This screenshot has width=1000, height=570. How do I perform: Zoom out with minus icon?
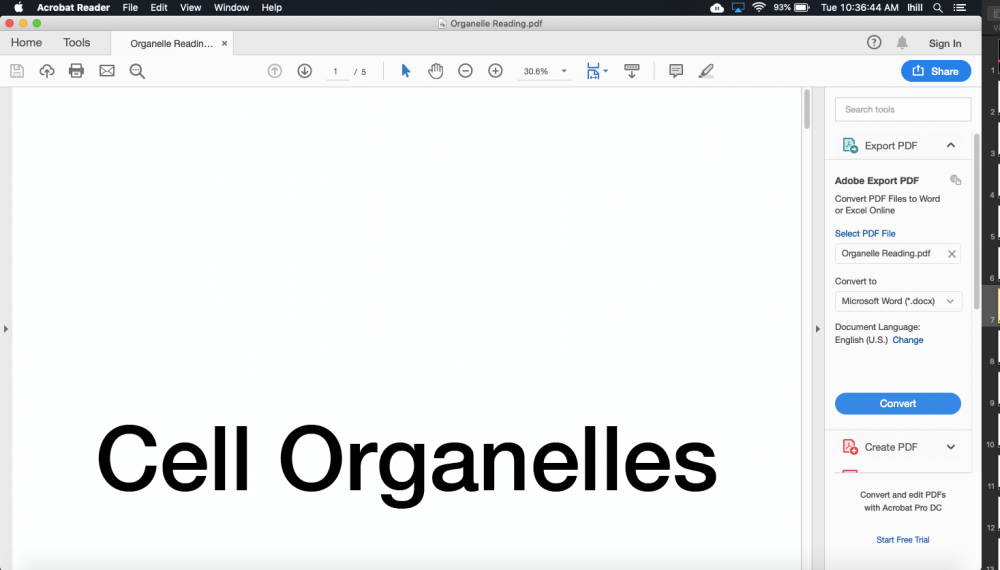pyautogui.click(x=466, y=71)
